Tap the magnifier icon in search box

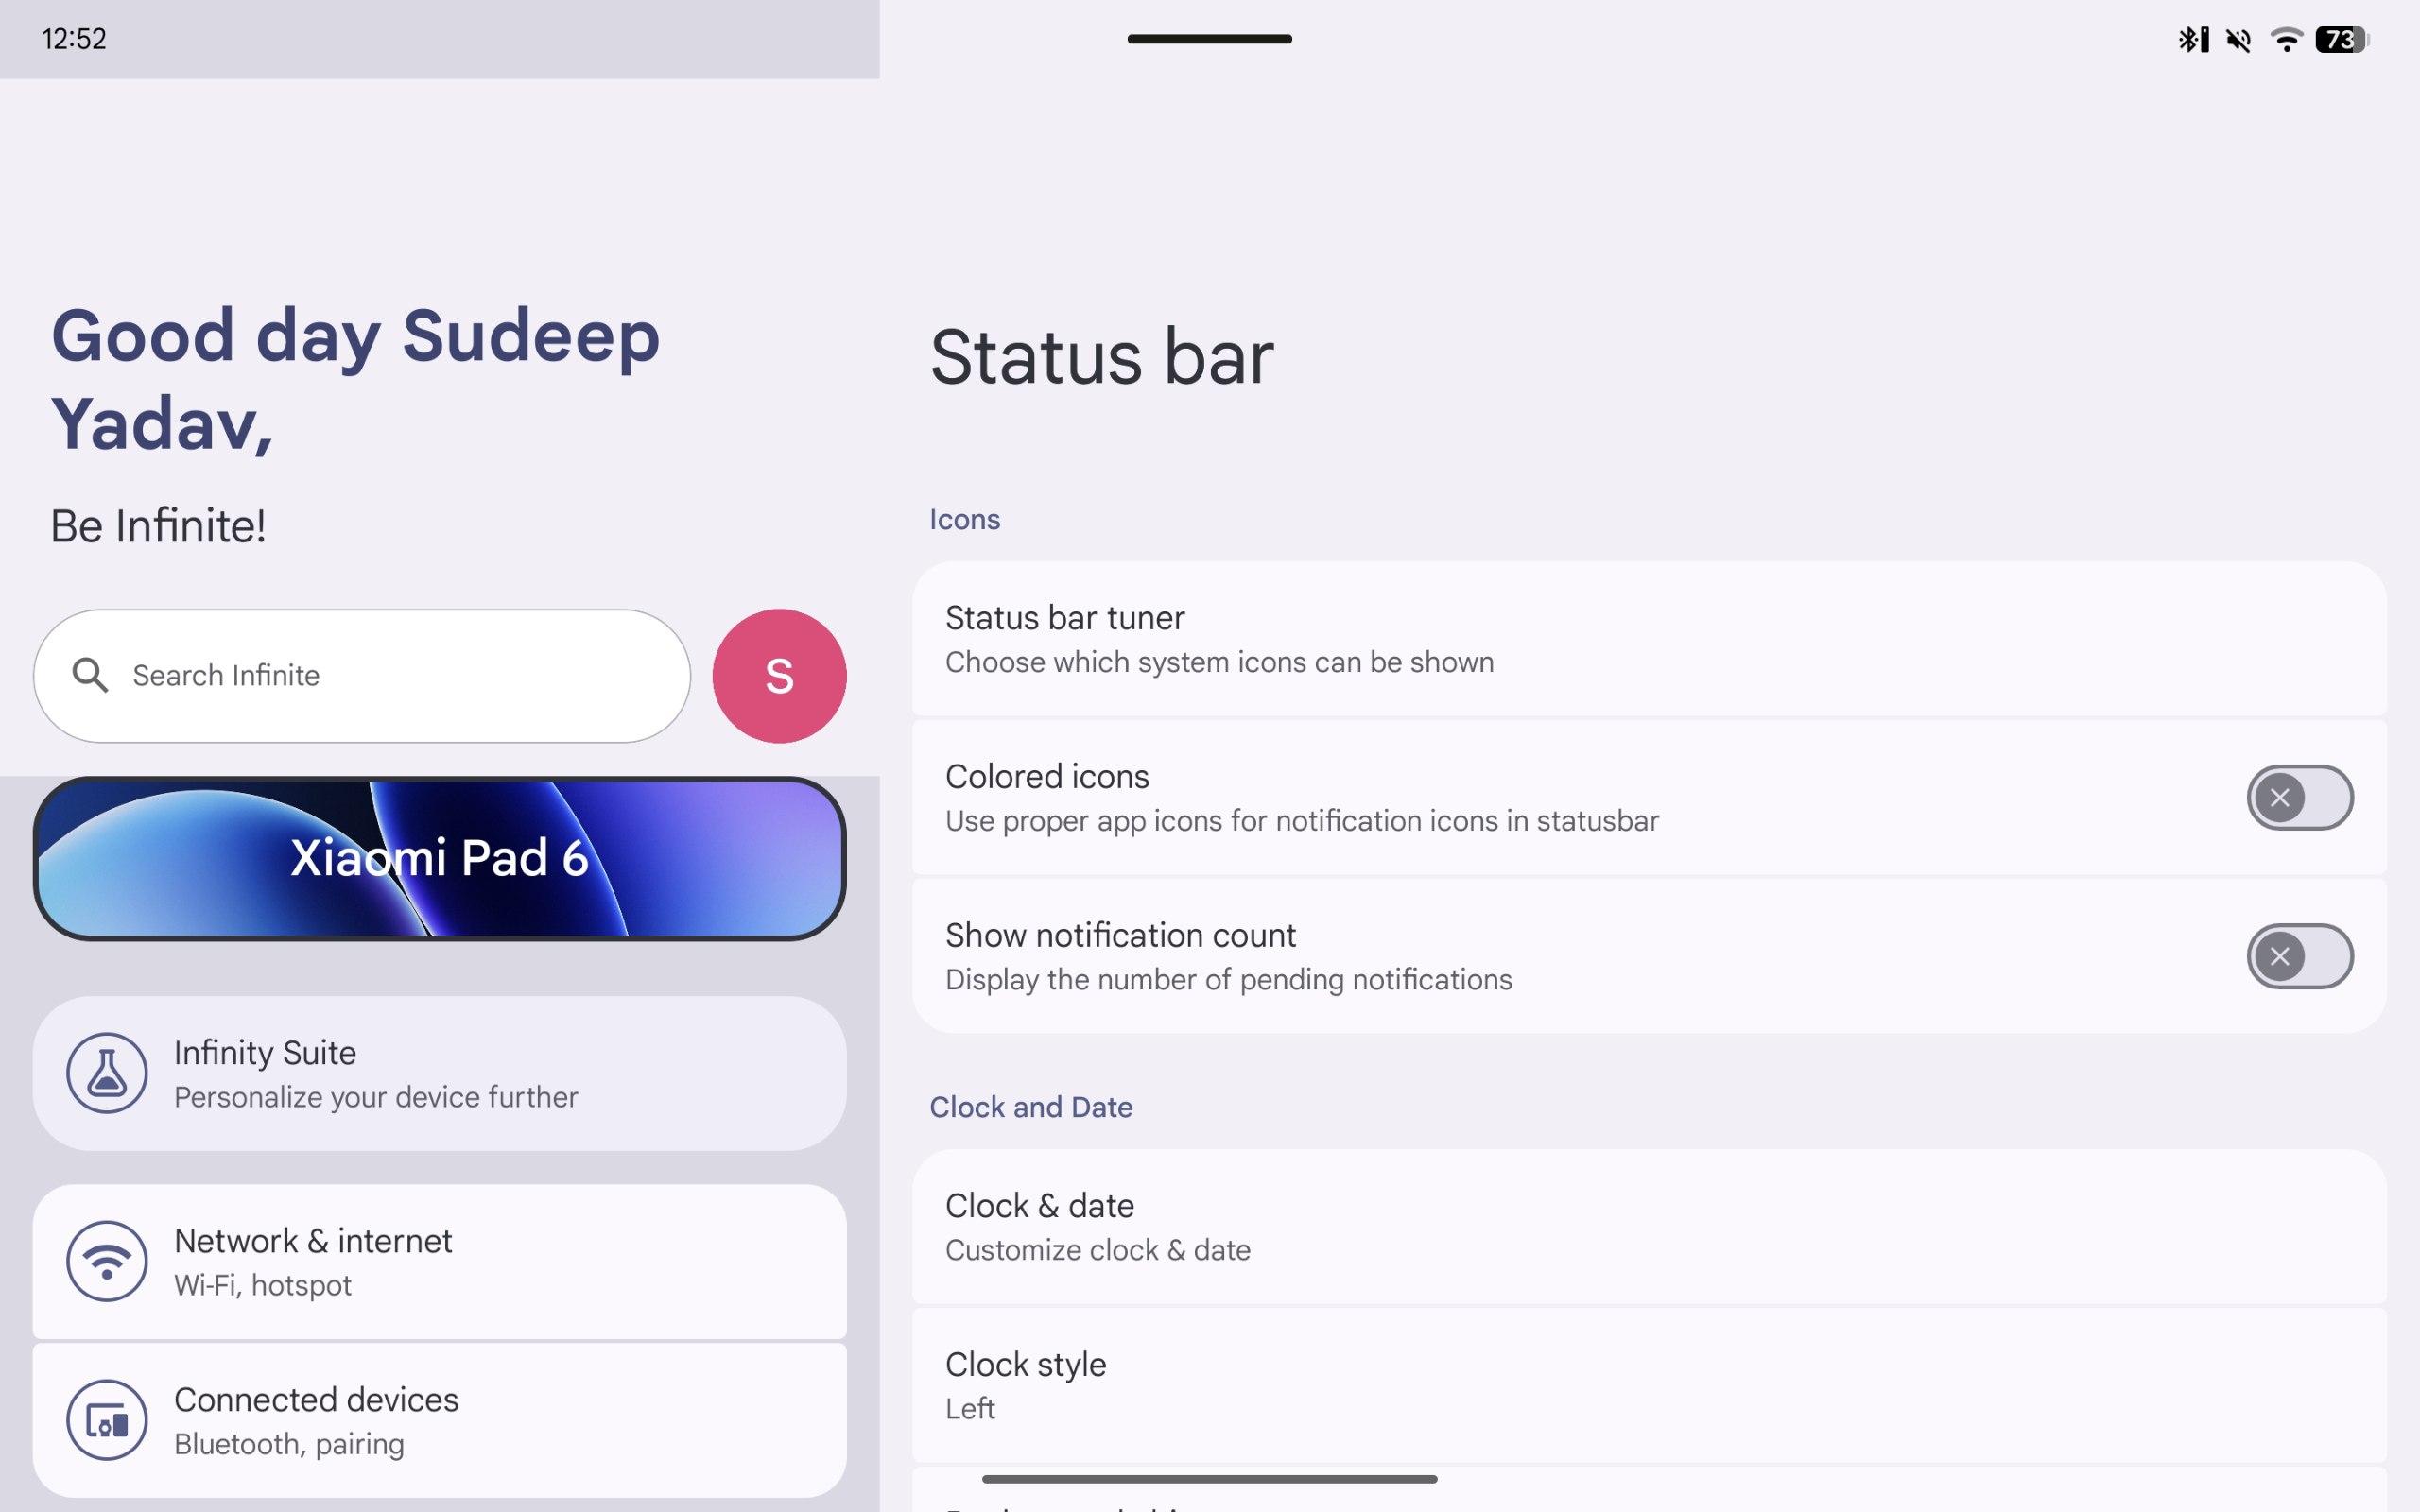[x=90, y=675]
